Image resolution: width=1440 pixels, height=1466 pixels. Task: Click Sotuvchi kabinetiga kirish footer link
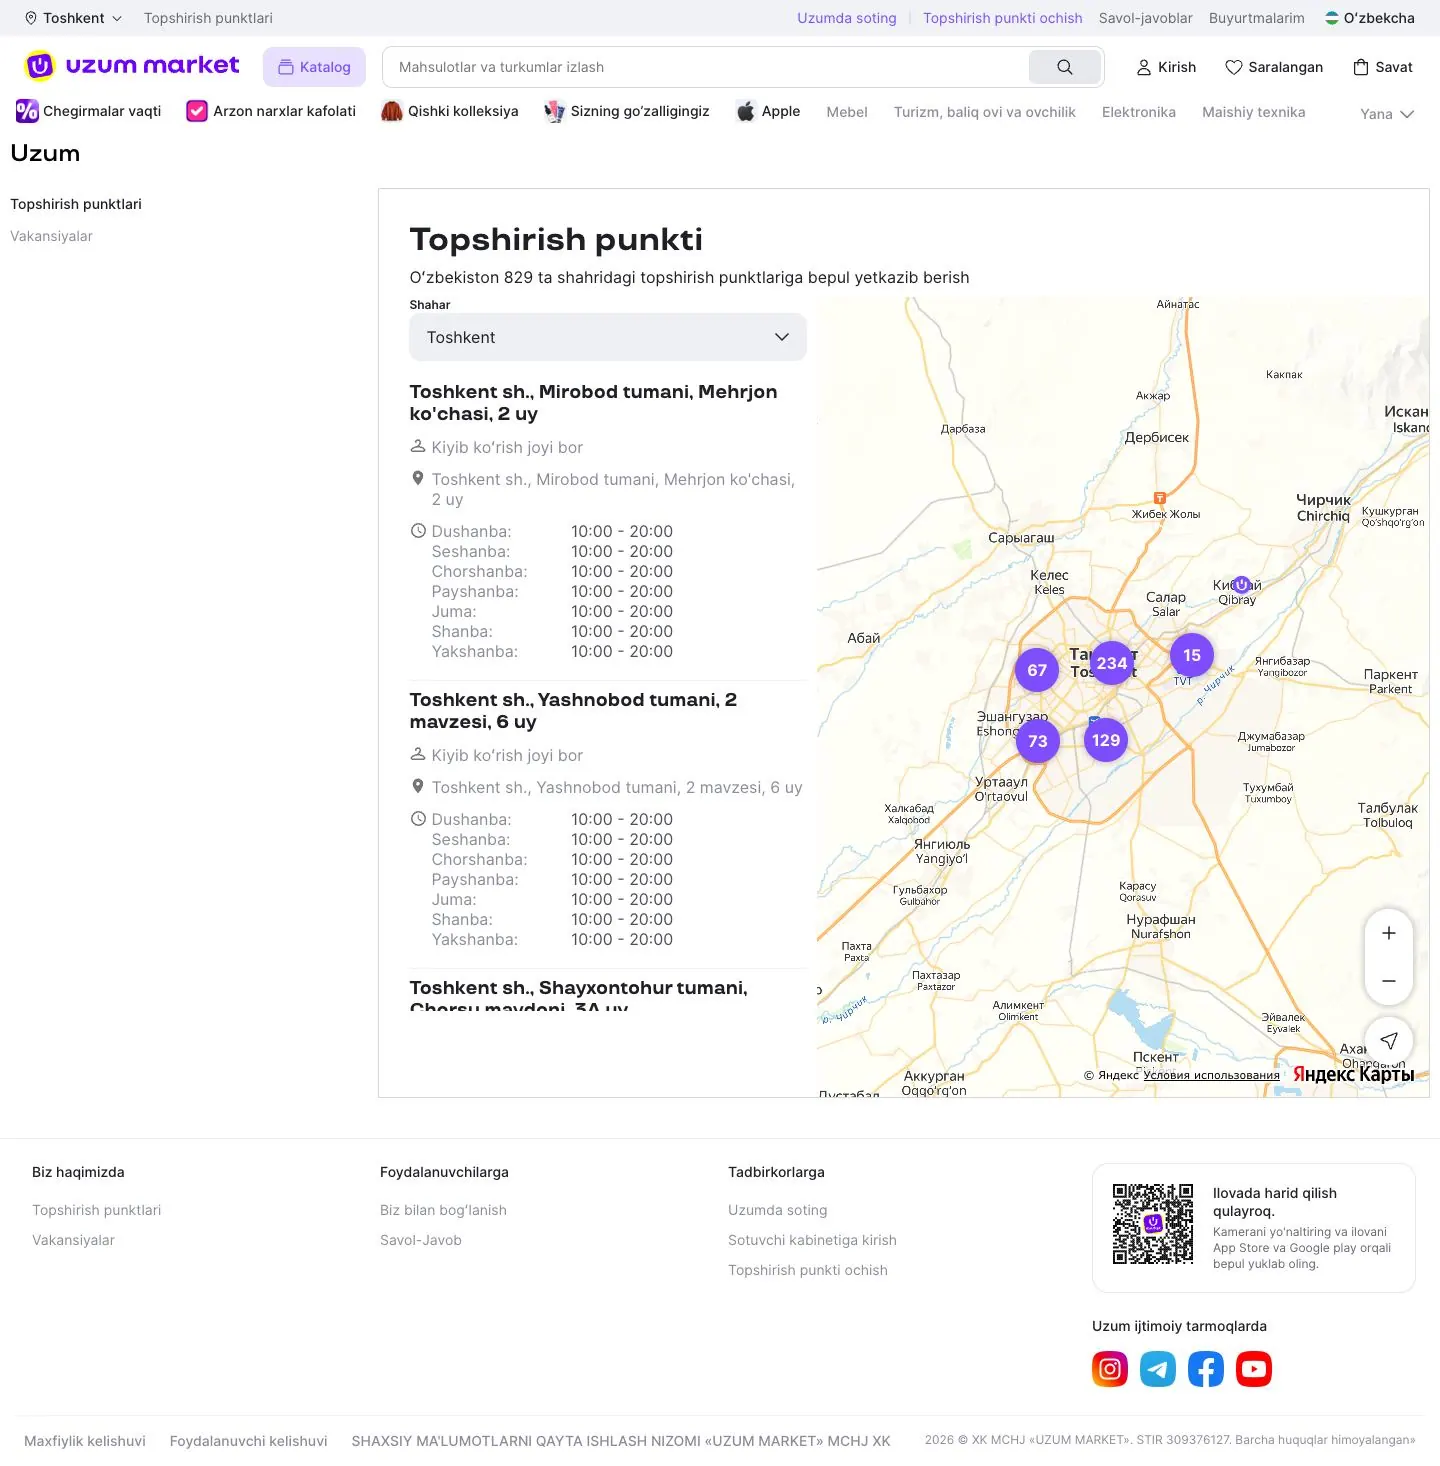click(812, 1240)
